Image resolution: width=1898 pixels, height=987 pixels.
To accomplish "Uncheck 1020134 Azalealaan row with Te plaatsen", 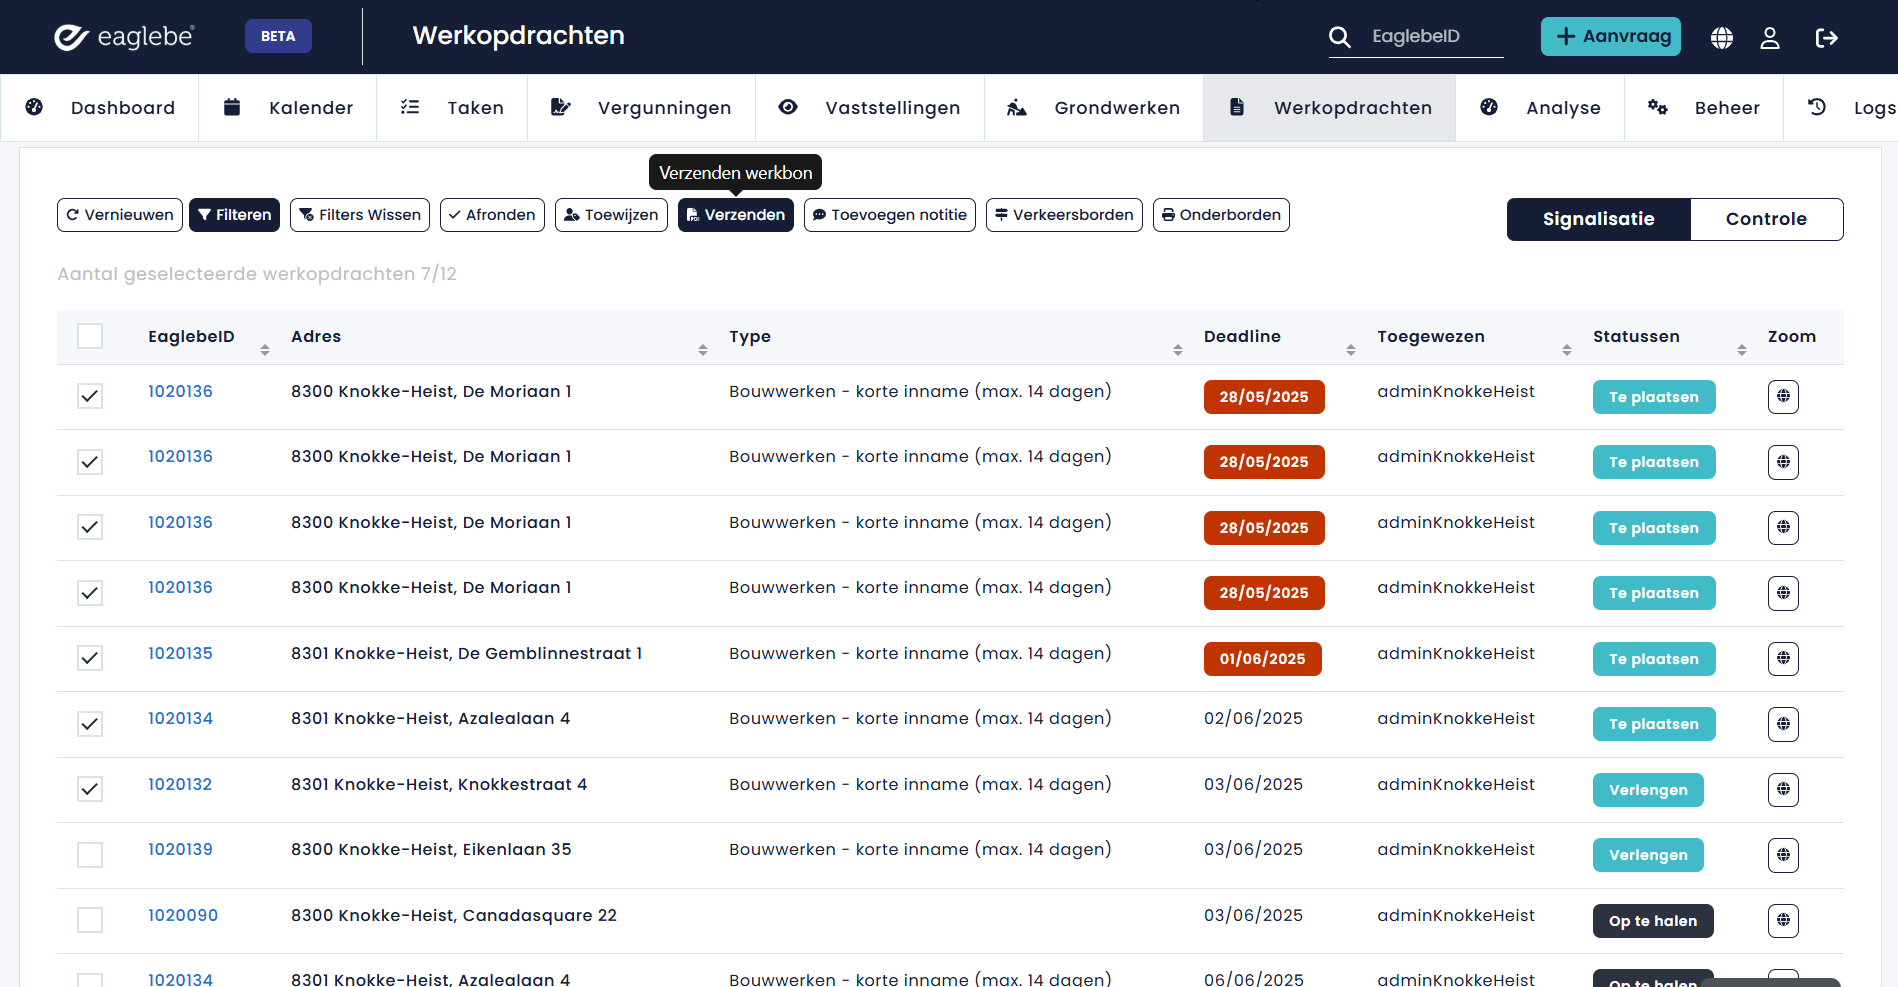I will (90, 723).
